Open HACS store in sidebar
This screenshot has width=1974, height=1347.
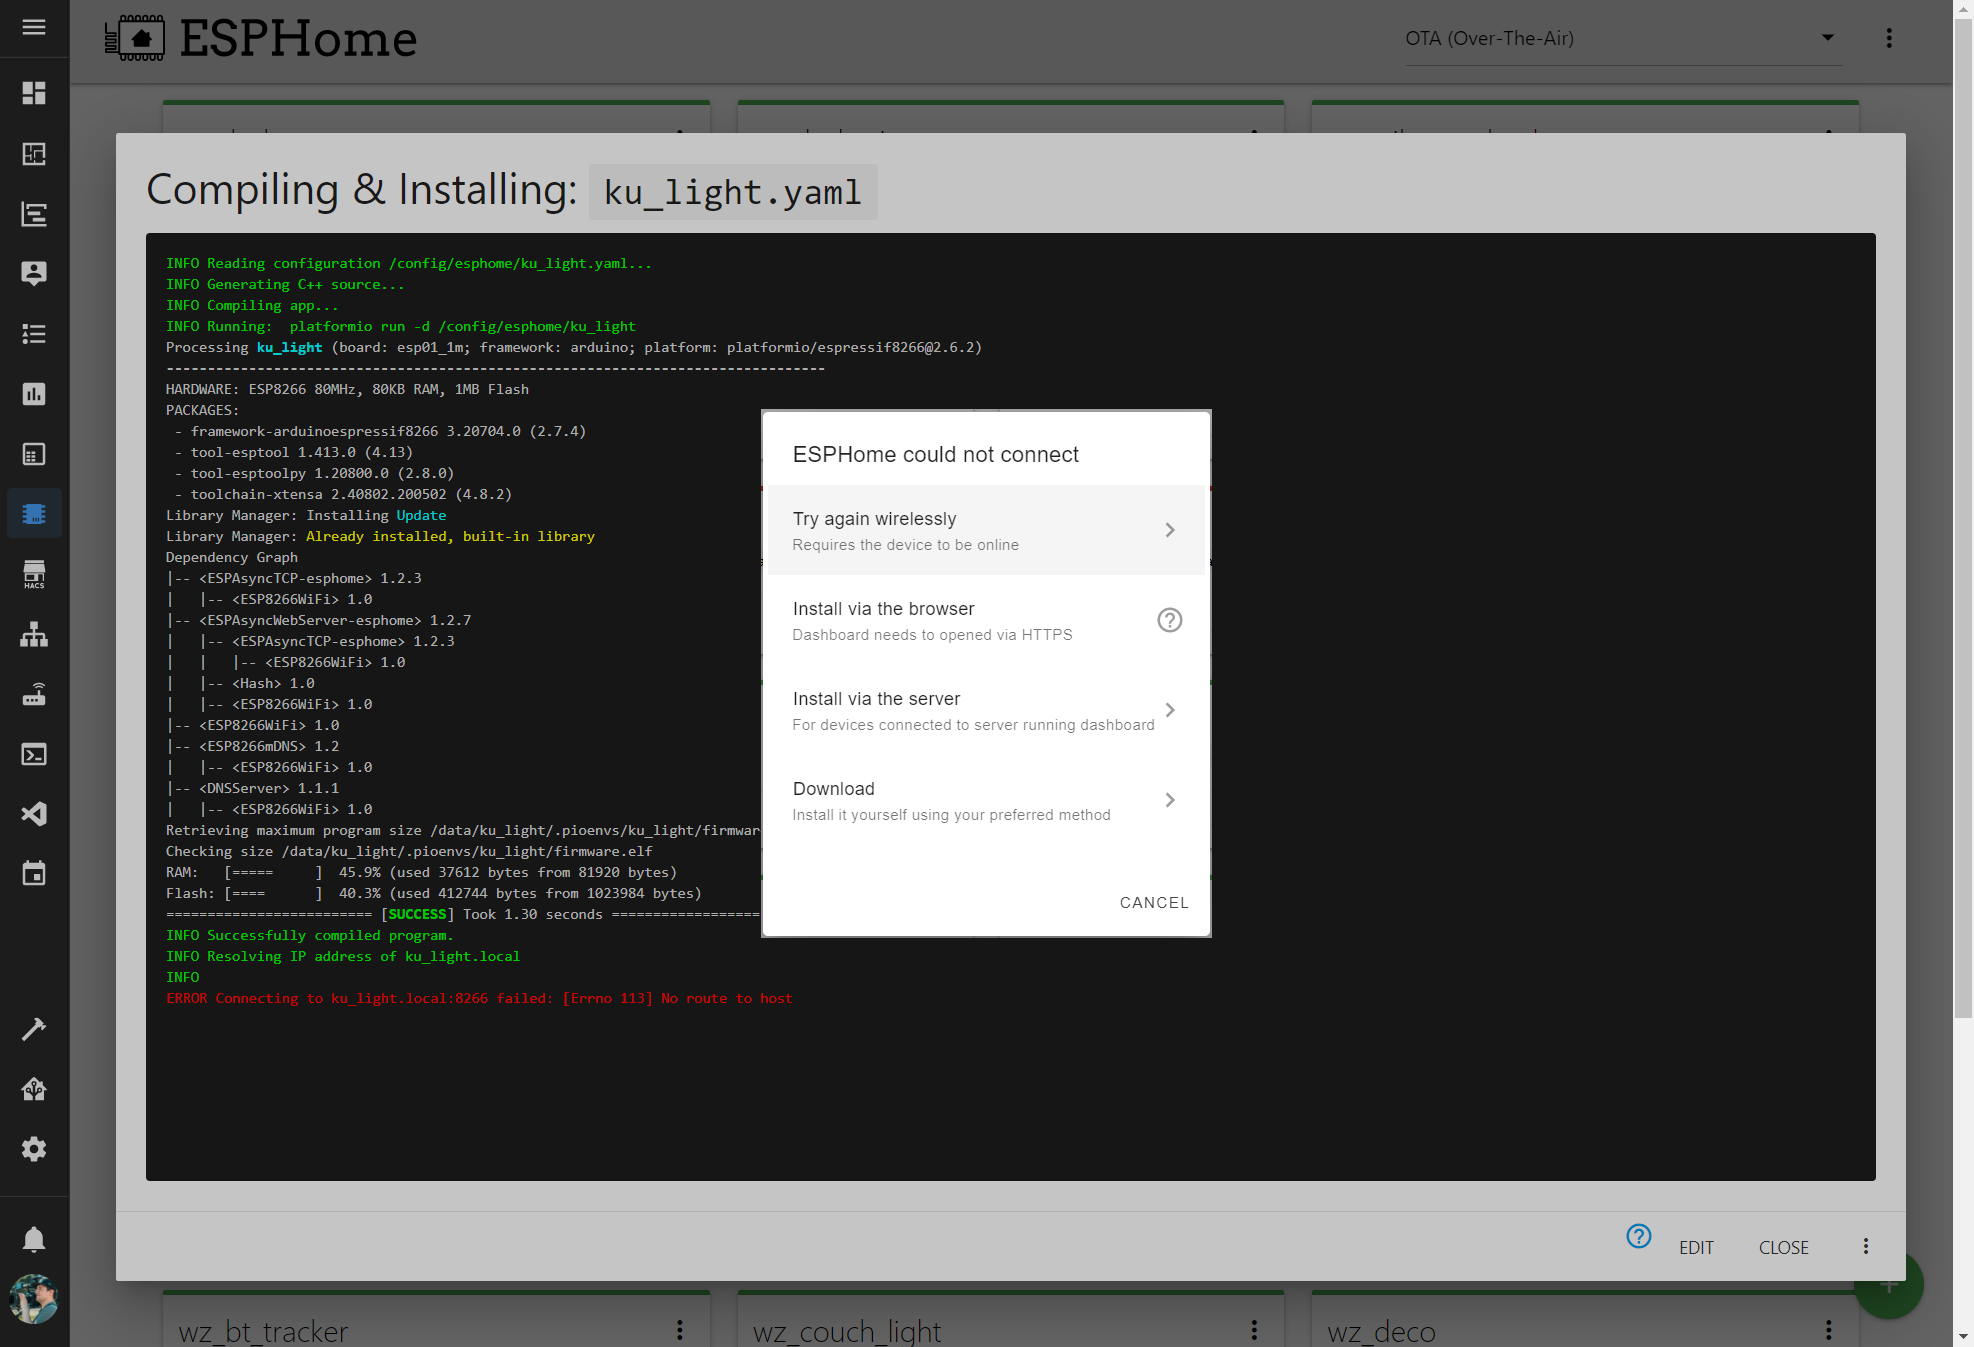34,573
